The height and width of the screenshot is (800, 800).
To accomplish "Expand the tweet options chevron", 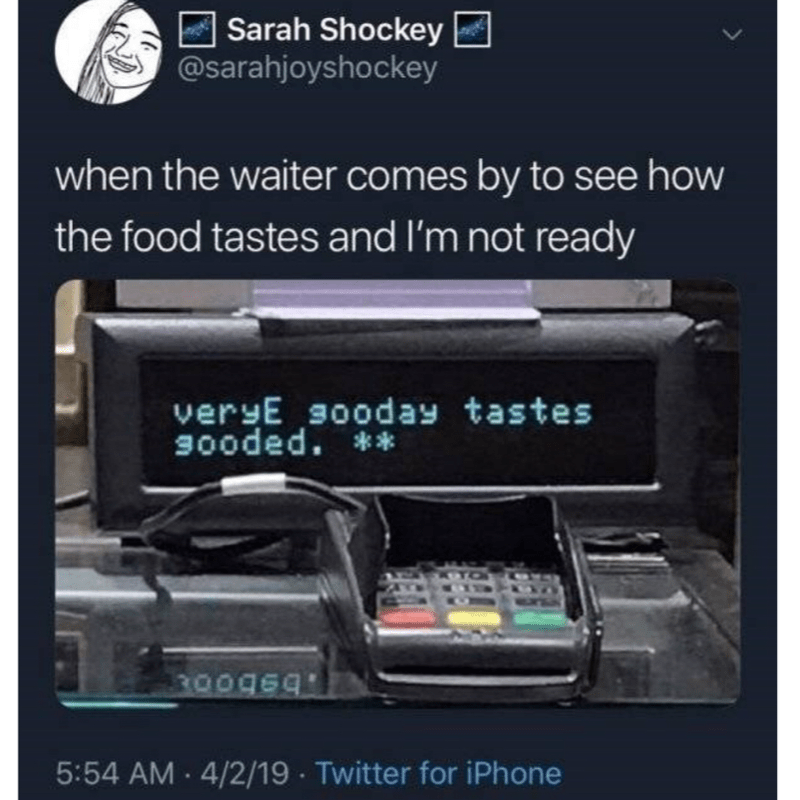I will [x=732, y=36].
